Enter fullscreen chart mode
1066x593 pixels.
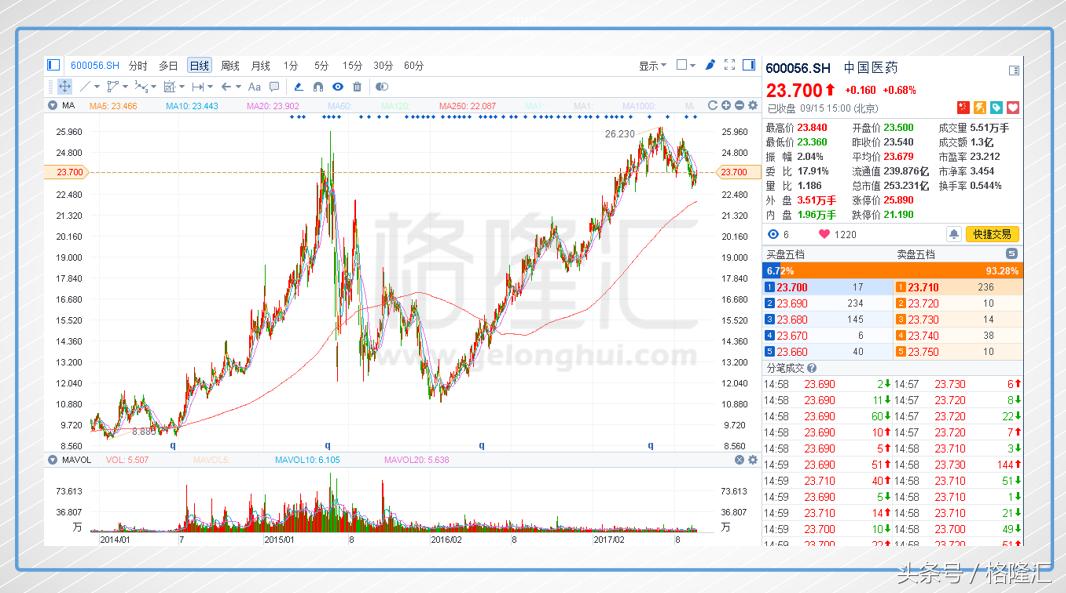(x=729, y=65)
